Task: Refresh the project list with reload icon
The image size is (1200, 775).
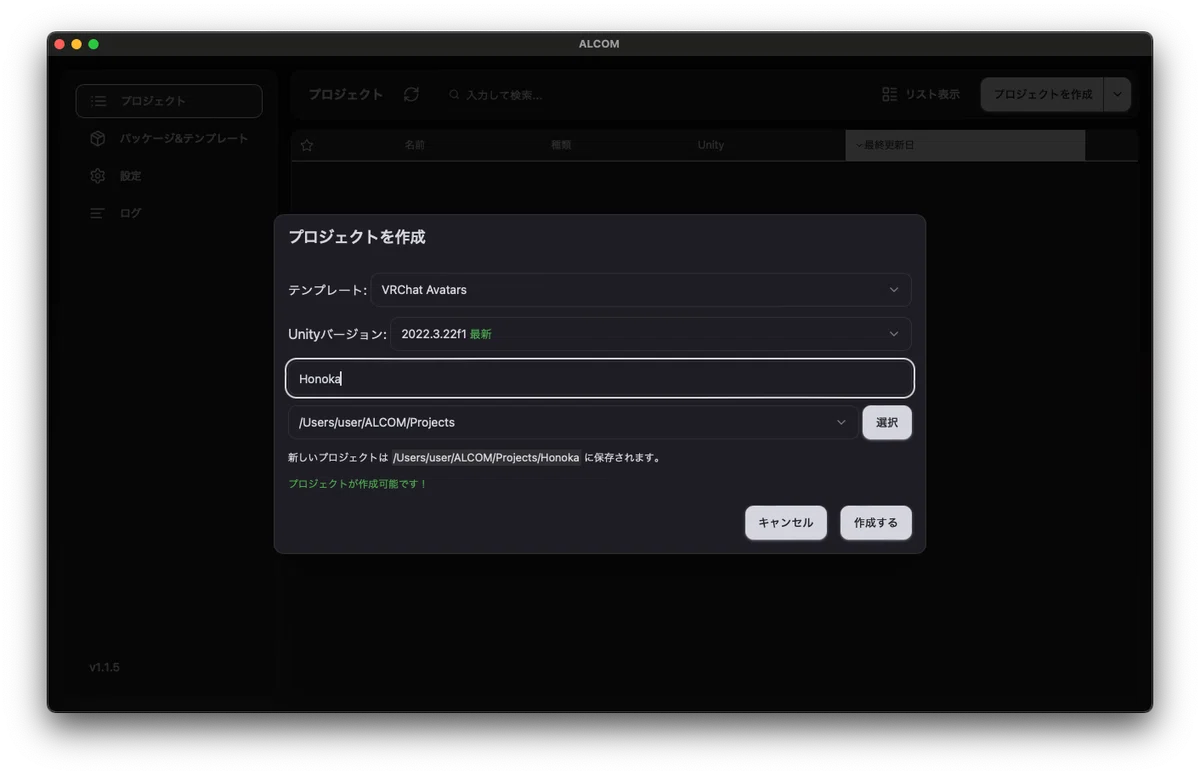Action: (411, 94)
